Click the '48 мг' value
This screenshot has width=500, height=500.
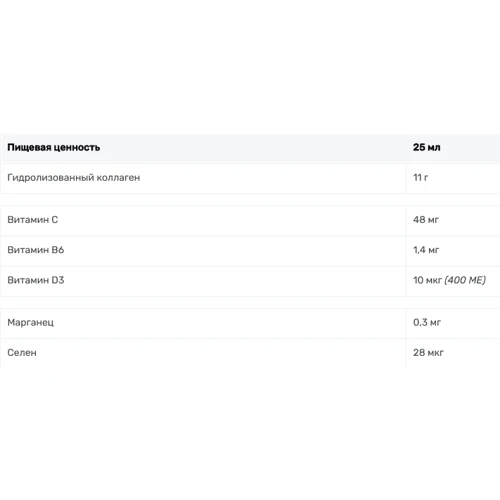[426, 220]
